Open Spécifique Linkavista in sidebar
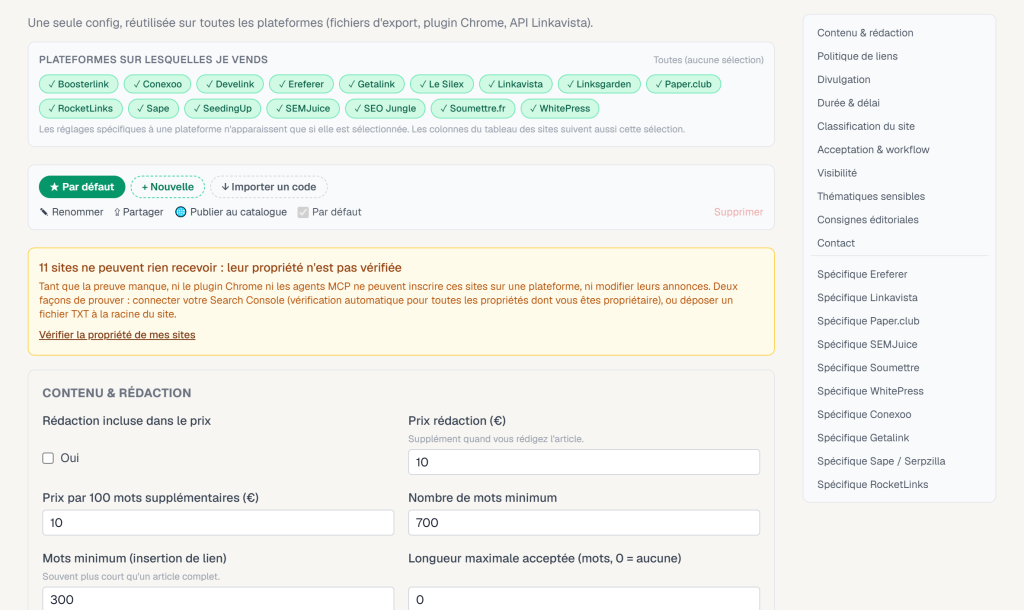The image size is (1024, 610). (x=867, y=298)
